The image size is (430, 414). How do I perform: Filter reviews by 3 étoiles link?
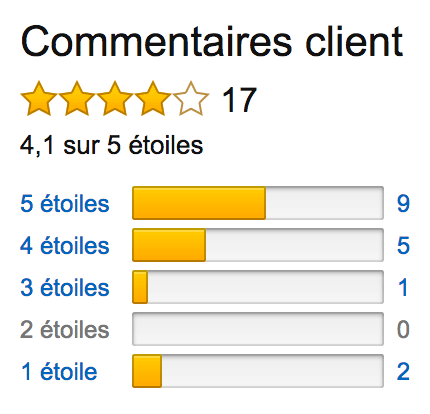point(65,287)
